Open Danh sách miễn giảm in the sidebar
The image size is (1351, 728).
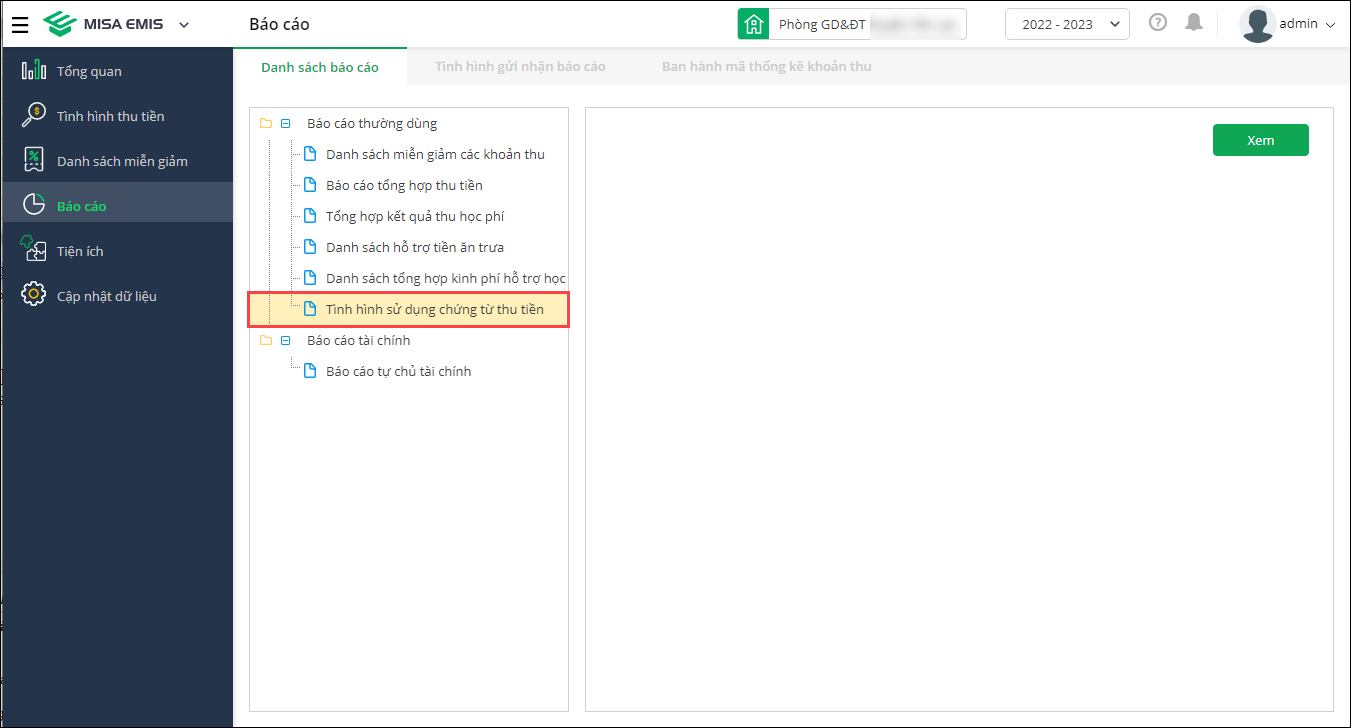click(117, 161)
